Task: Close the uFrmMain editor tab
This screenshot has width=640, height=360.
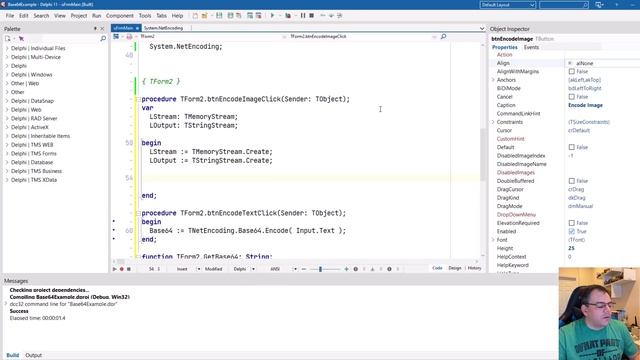Action: (x=138, y=28)
